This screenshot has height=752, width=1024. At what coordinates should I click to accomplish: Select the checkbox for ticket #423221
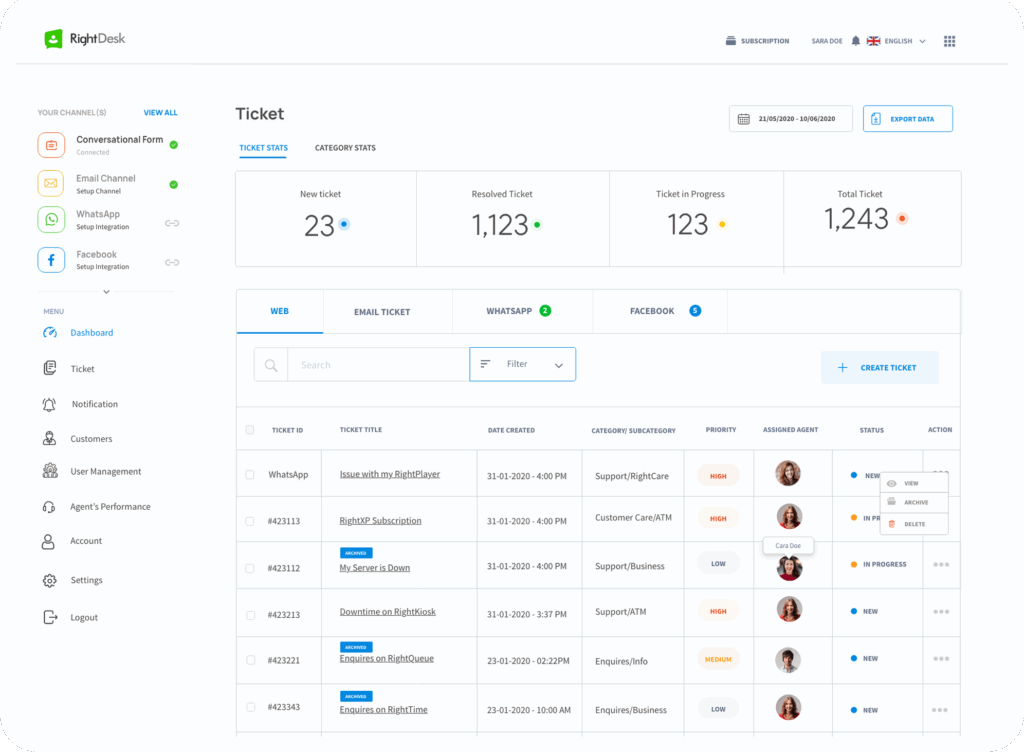(x=250, y=660)
